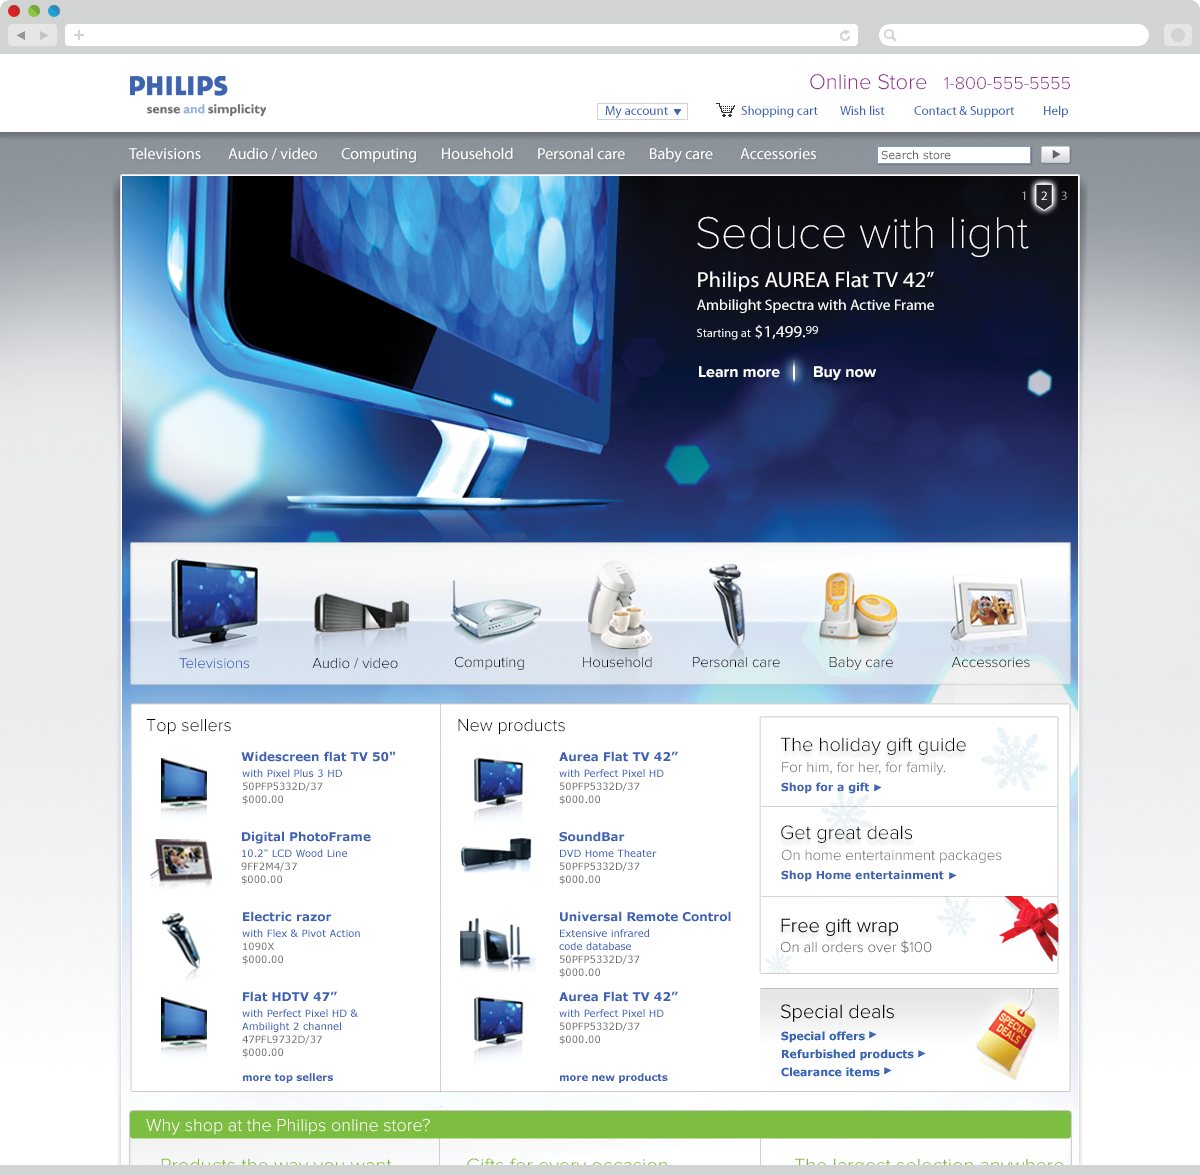Click the browser back arrow
Screen dimensions: 1200x1175
(x=20, y=35)
